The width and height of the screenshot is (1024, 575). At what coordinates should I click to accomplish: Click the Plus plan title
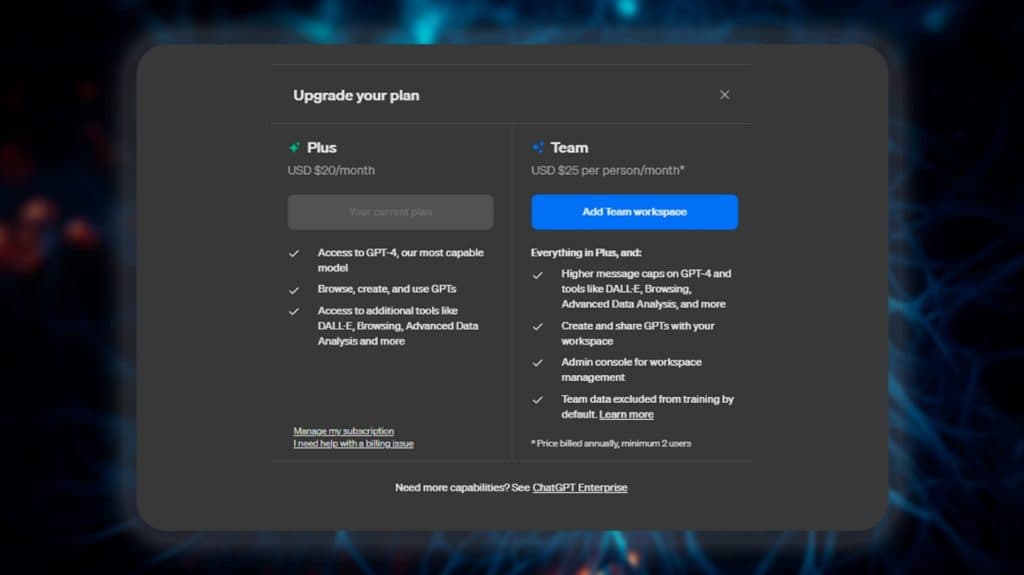(322, 148)
